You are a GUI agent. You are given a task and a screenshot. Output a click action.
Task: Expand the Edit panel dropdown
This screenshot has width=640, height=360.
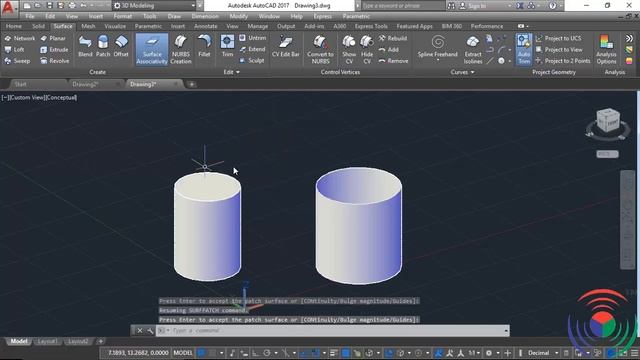pyautogui.click(x=231, y=72)
